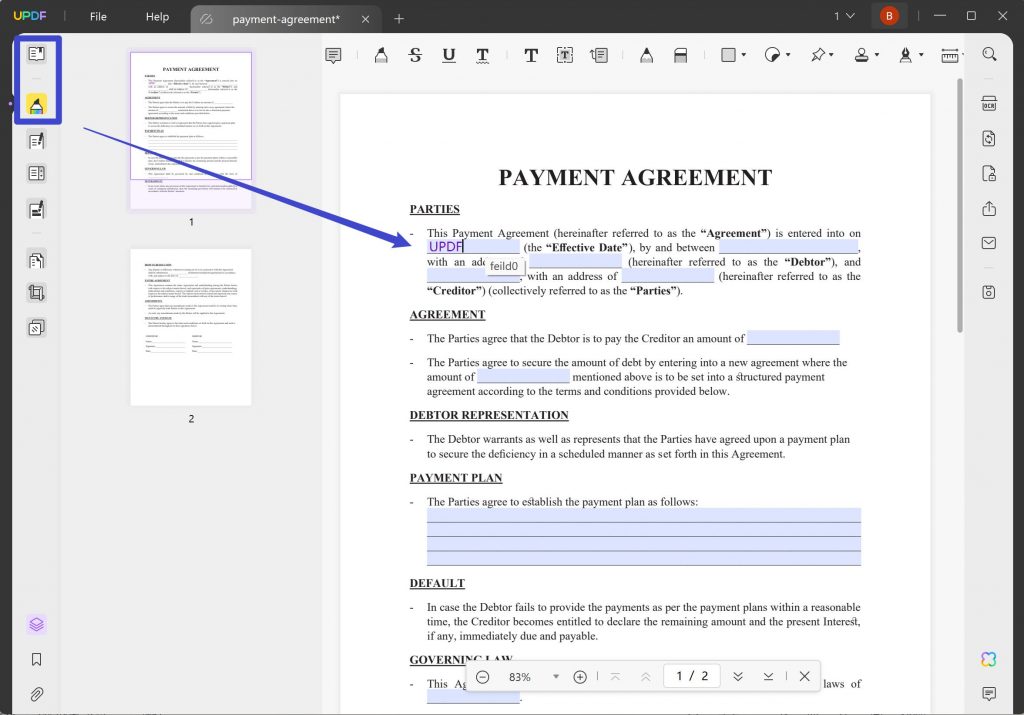Select the Highlighter tool

(381, 55)
